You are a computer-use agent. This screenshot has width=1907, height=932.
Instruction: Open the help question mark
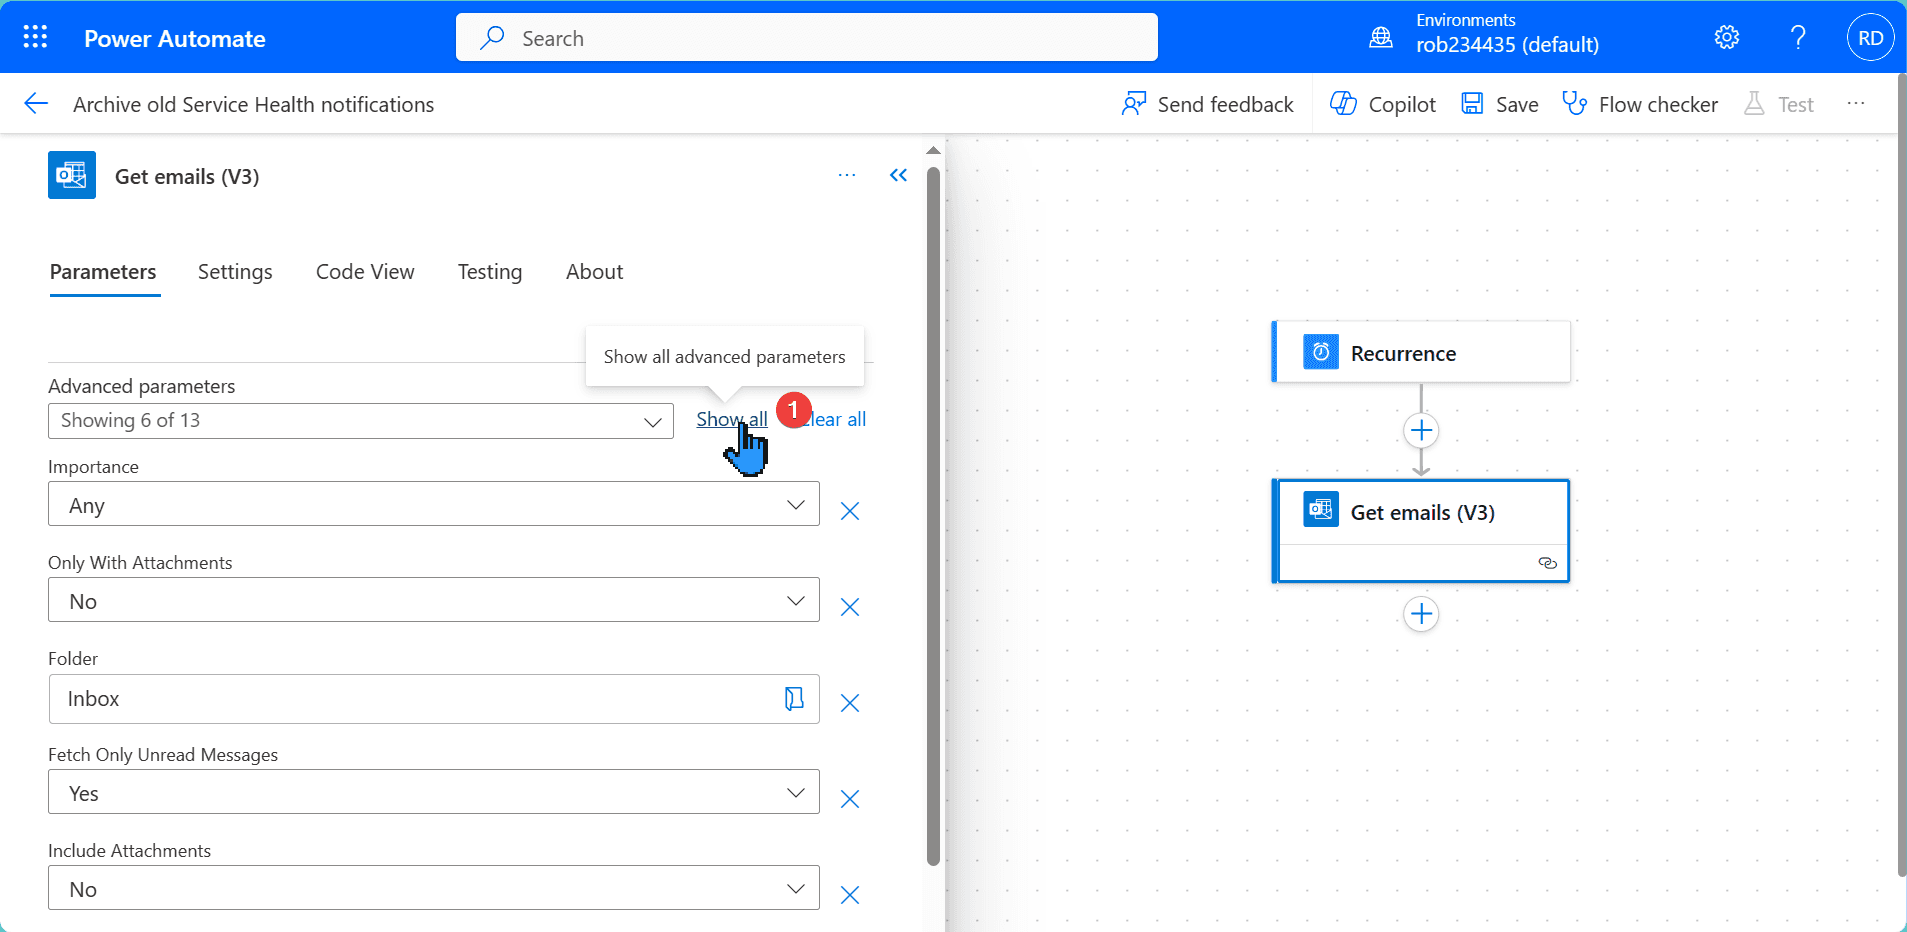(x=1798, y=38)
